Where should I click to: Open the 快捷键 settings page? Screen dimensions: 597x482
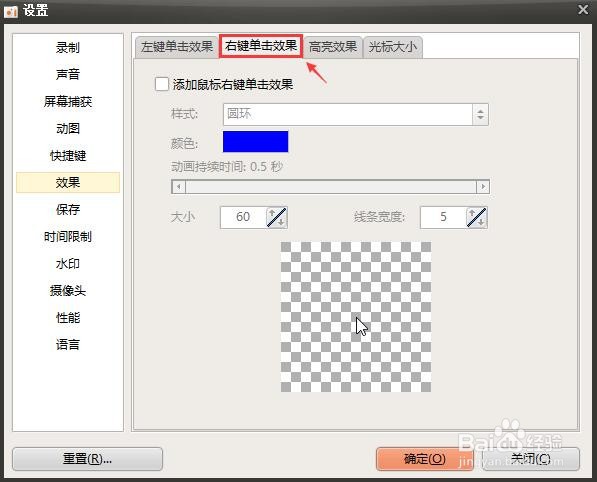68,156
